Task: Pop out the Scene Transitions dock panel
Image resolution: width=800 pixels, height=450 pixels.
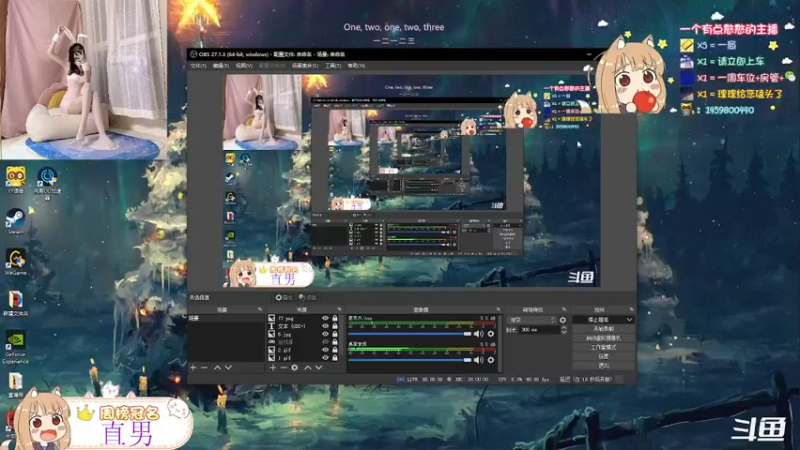Action: pos(564,310)
